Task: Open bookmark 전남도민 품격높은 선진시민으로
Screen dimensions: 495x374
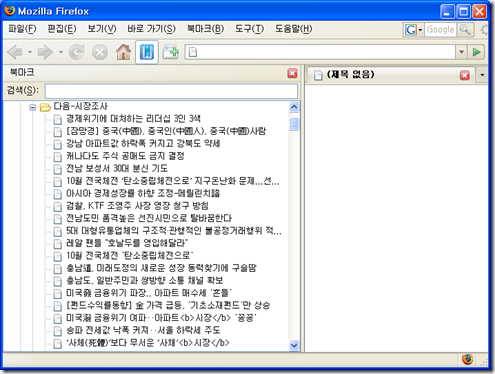Action: pyautogui.click(x=149, y=218)
